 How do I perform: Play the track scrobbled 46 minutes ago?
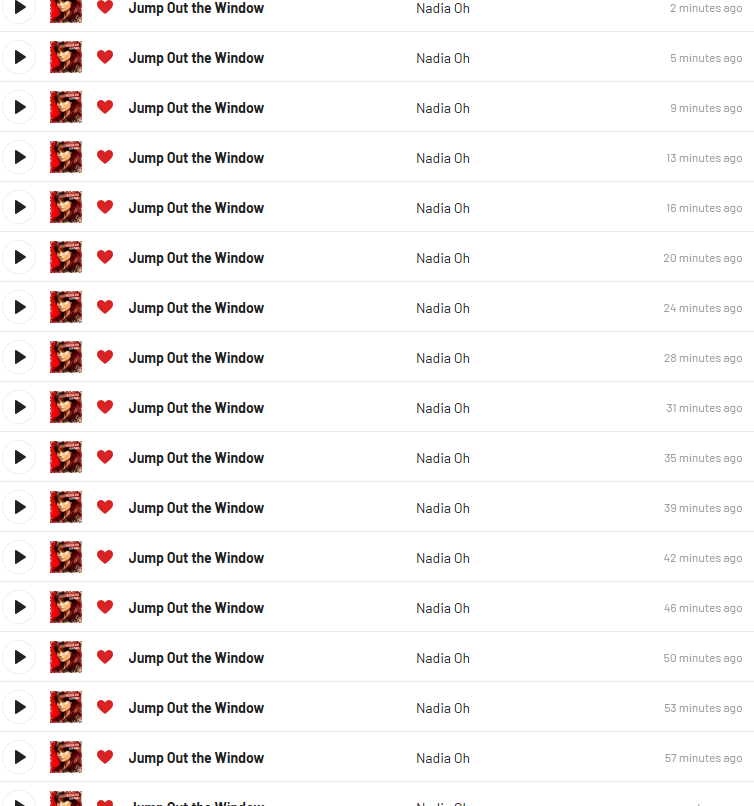20,607
